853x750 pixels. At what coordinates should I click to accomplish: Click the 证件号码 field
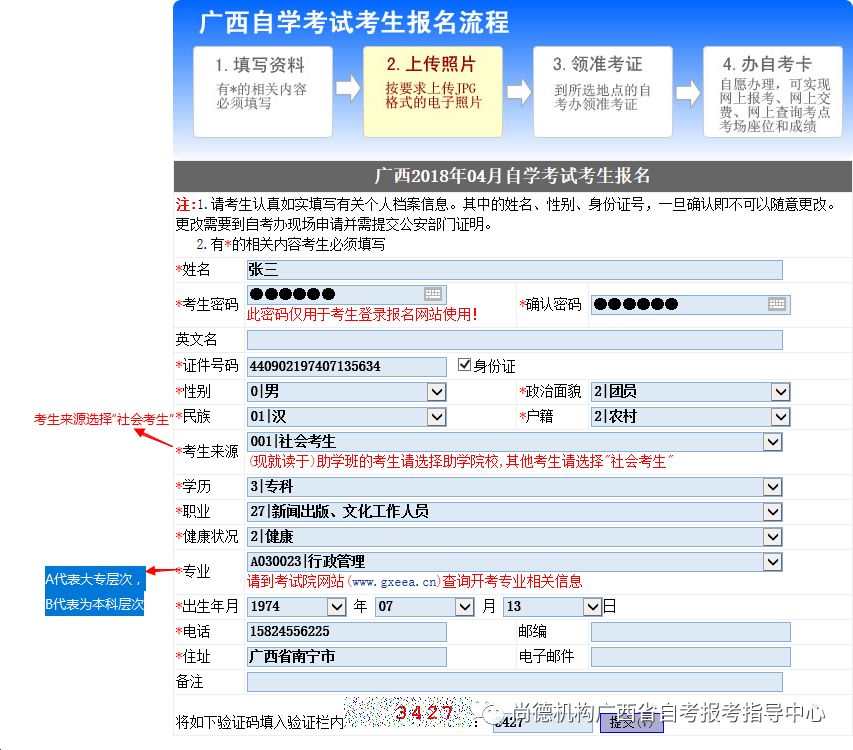347,366
